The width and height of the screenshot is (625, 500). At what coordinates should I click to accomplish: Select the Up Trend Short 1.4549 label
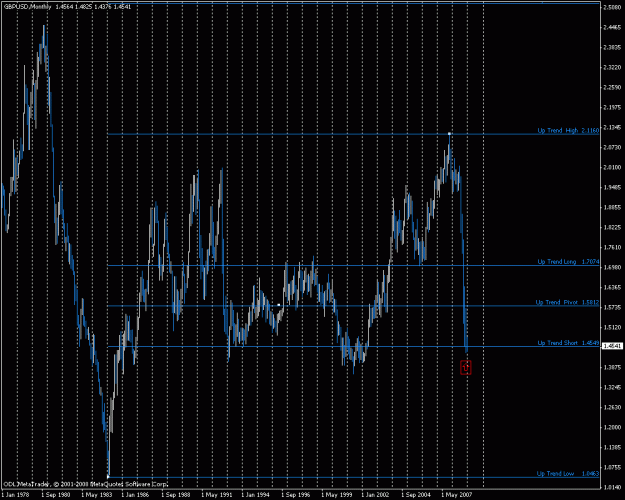568,343
